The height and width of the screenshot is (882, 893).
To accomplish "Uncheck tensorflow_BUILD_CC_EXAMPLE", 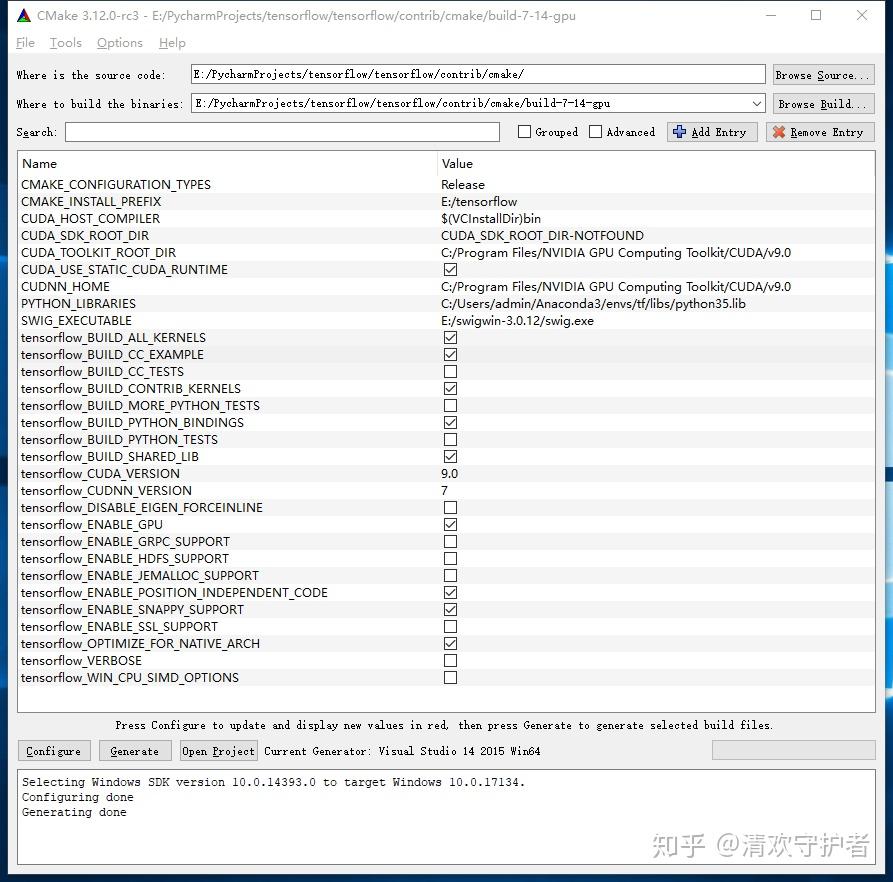I will (x=450, y=355).
